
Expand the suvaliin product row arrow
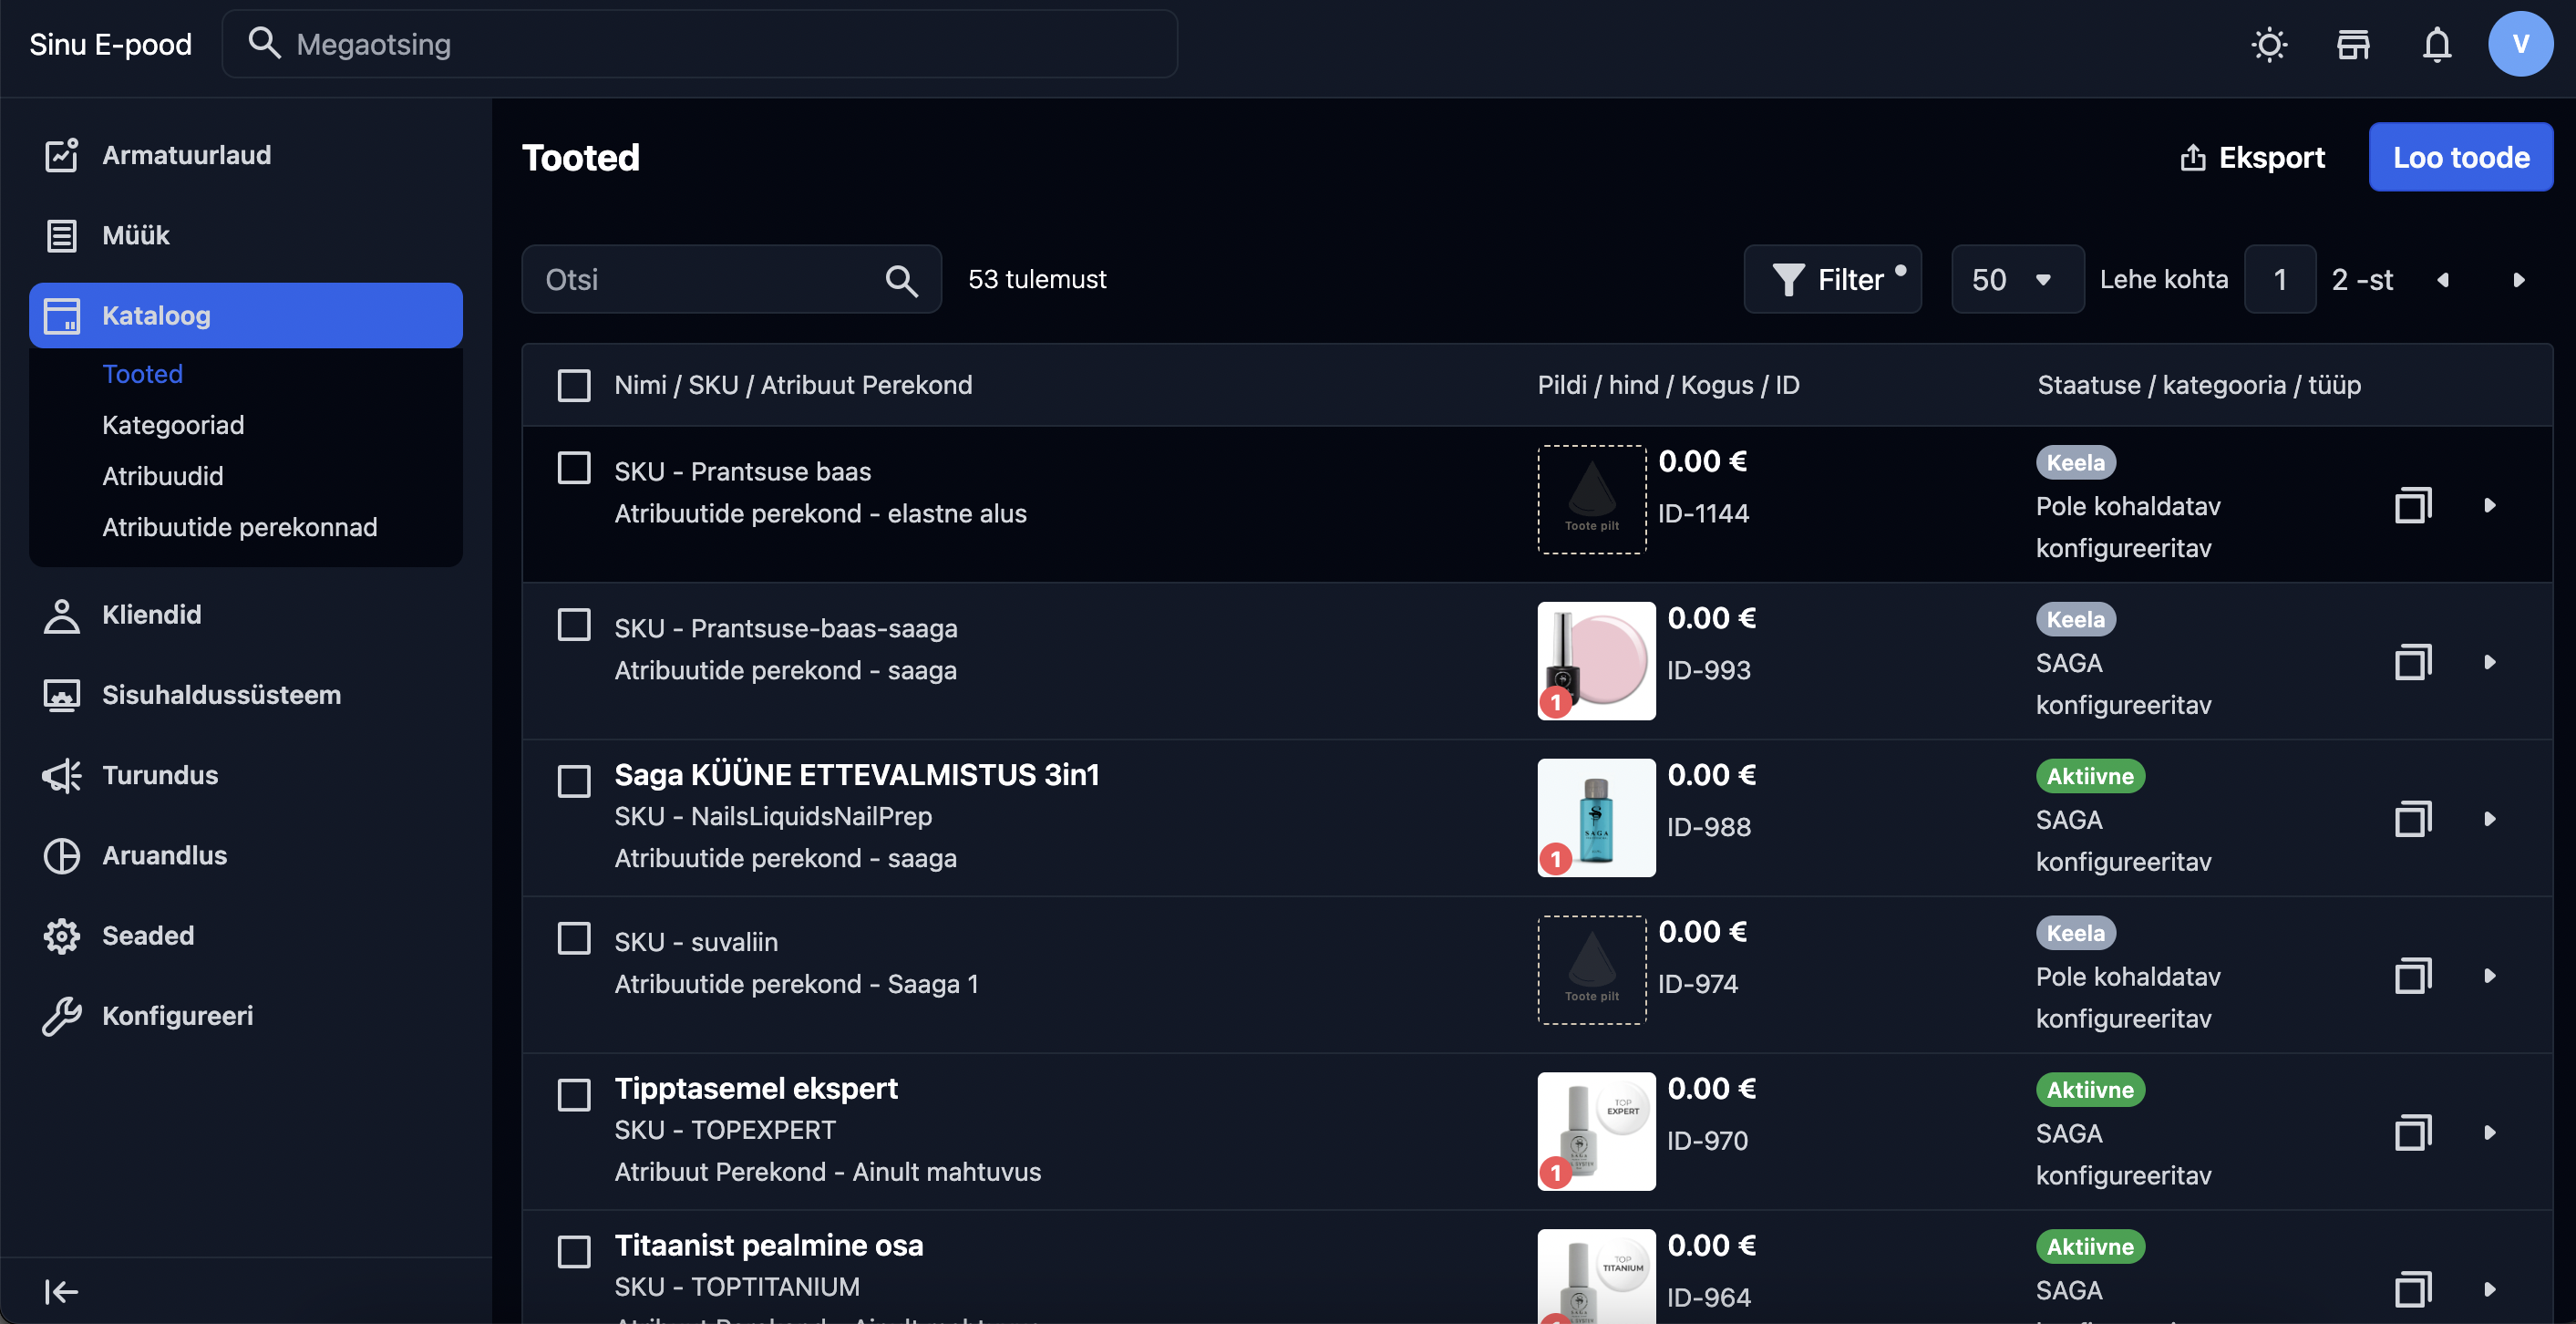pyautogui.click(x=2489, y=976)
